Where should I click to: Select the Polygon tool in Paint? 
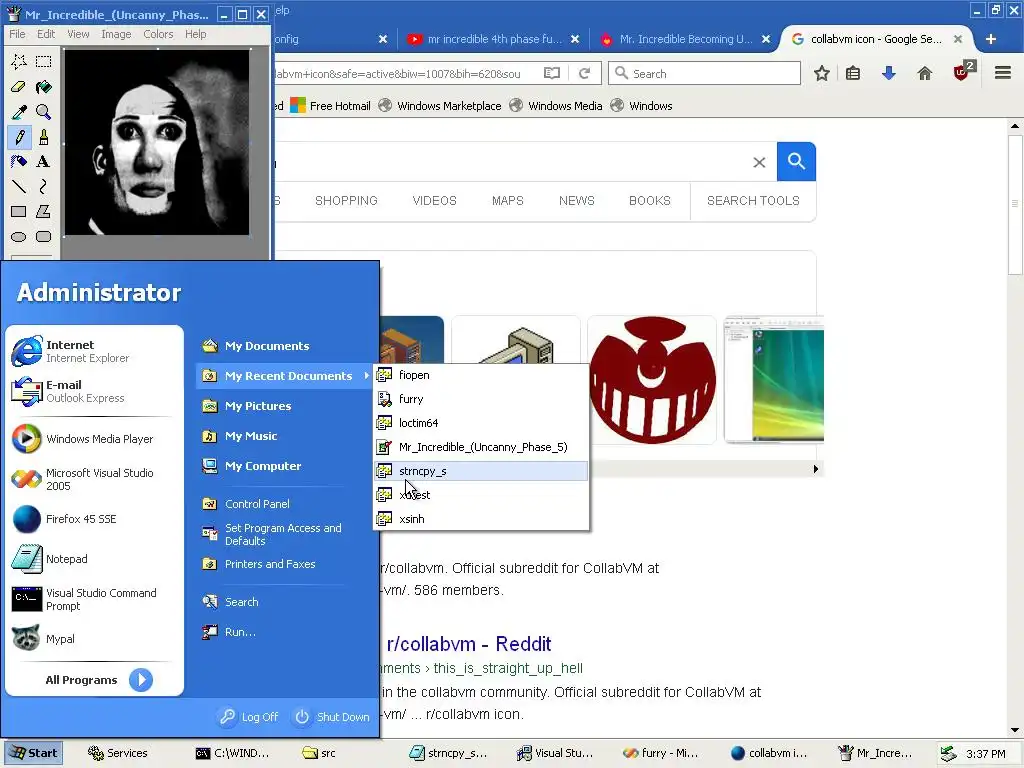click(x=44, y=212)
